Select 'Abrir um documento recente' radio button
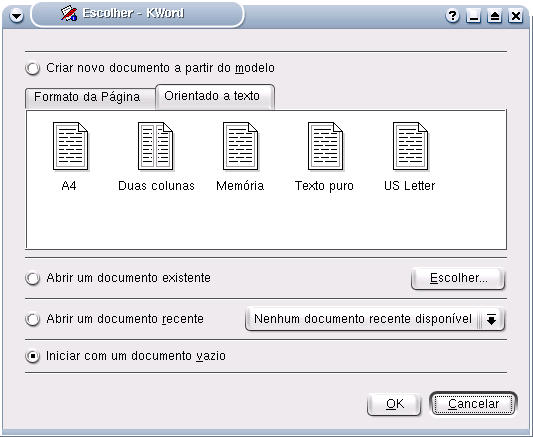 pyautogui.click(x=33, y=319)
